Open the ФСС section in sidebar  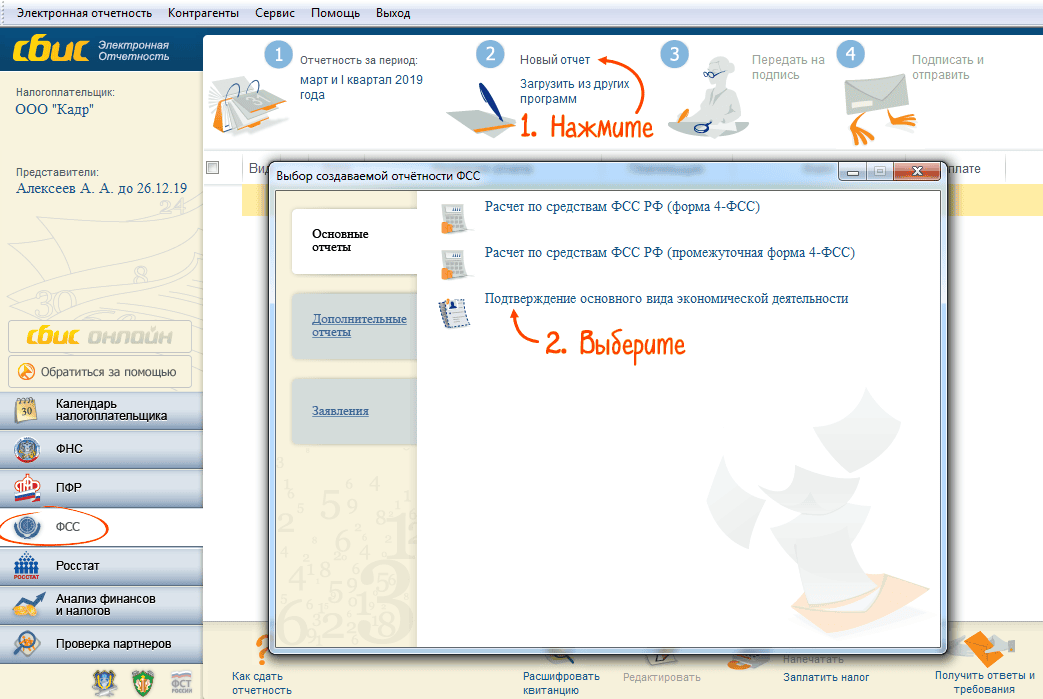tap(68, 527)
